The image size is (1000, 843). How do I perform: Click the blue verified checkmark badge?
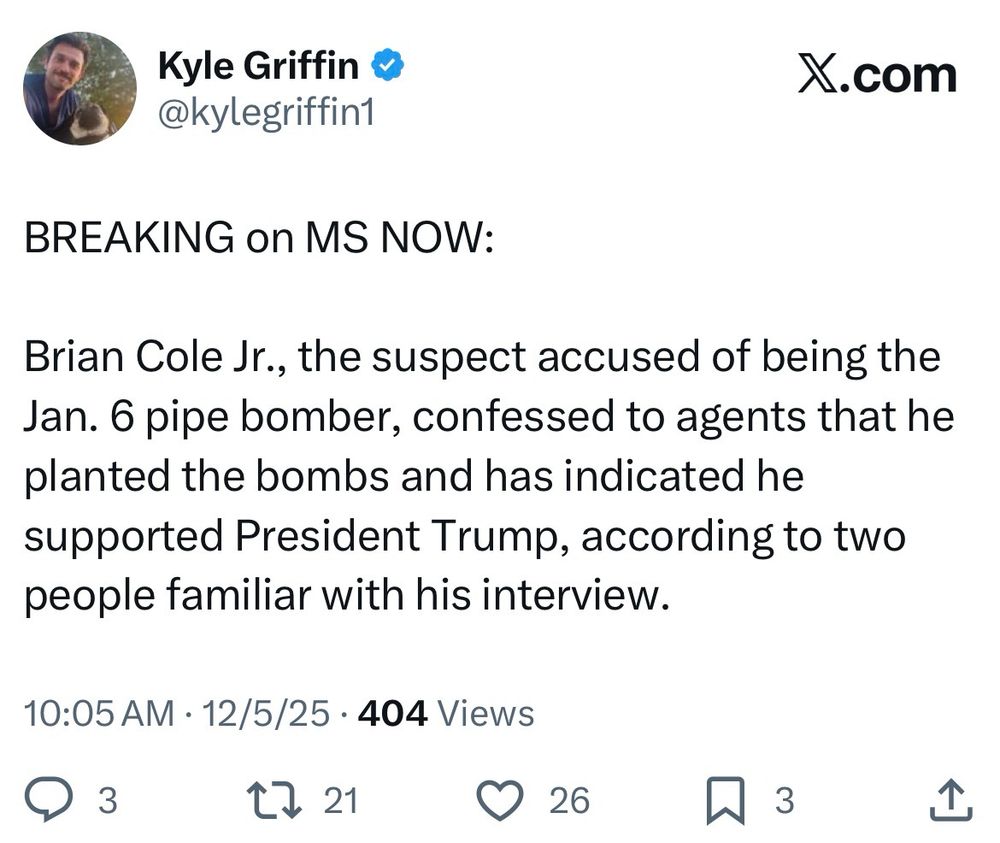pos(389,67)
